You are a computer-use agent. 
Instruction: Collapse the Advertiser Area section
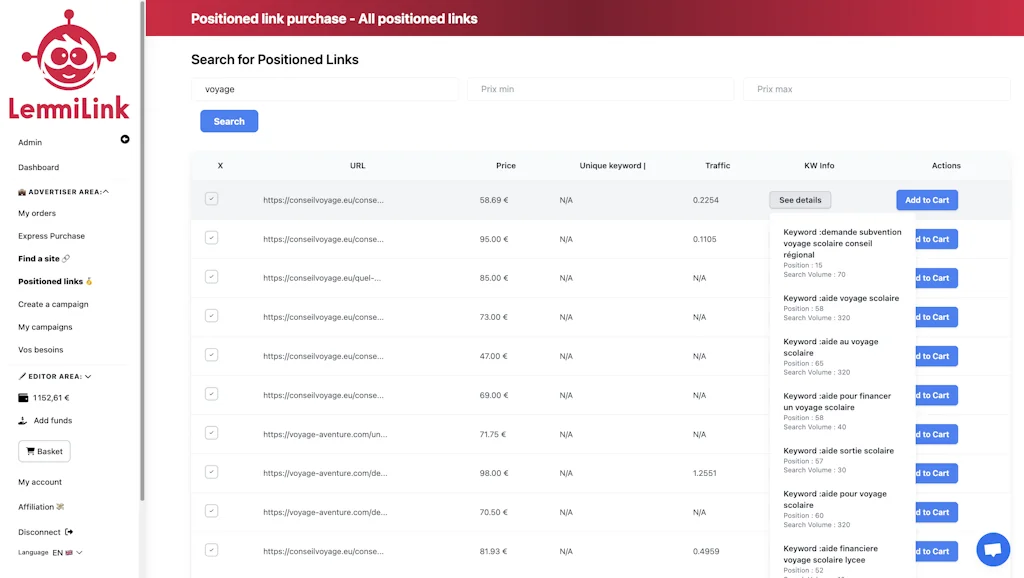(106, 191)
